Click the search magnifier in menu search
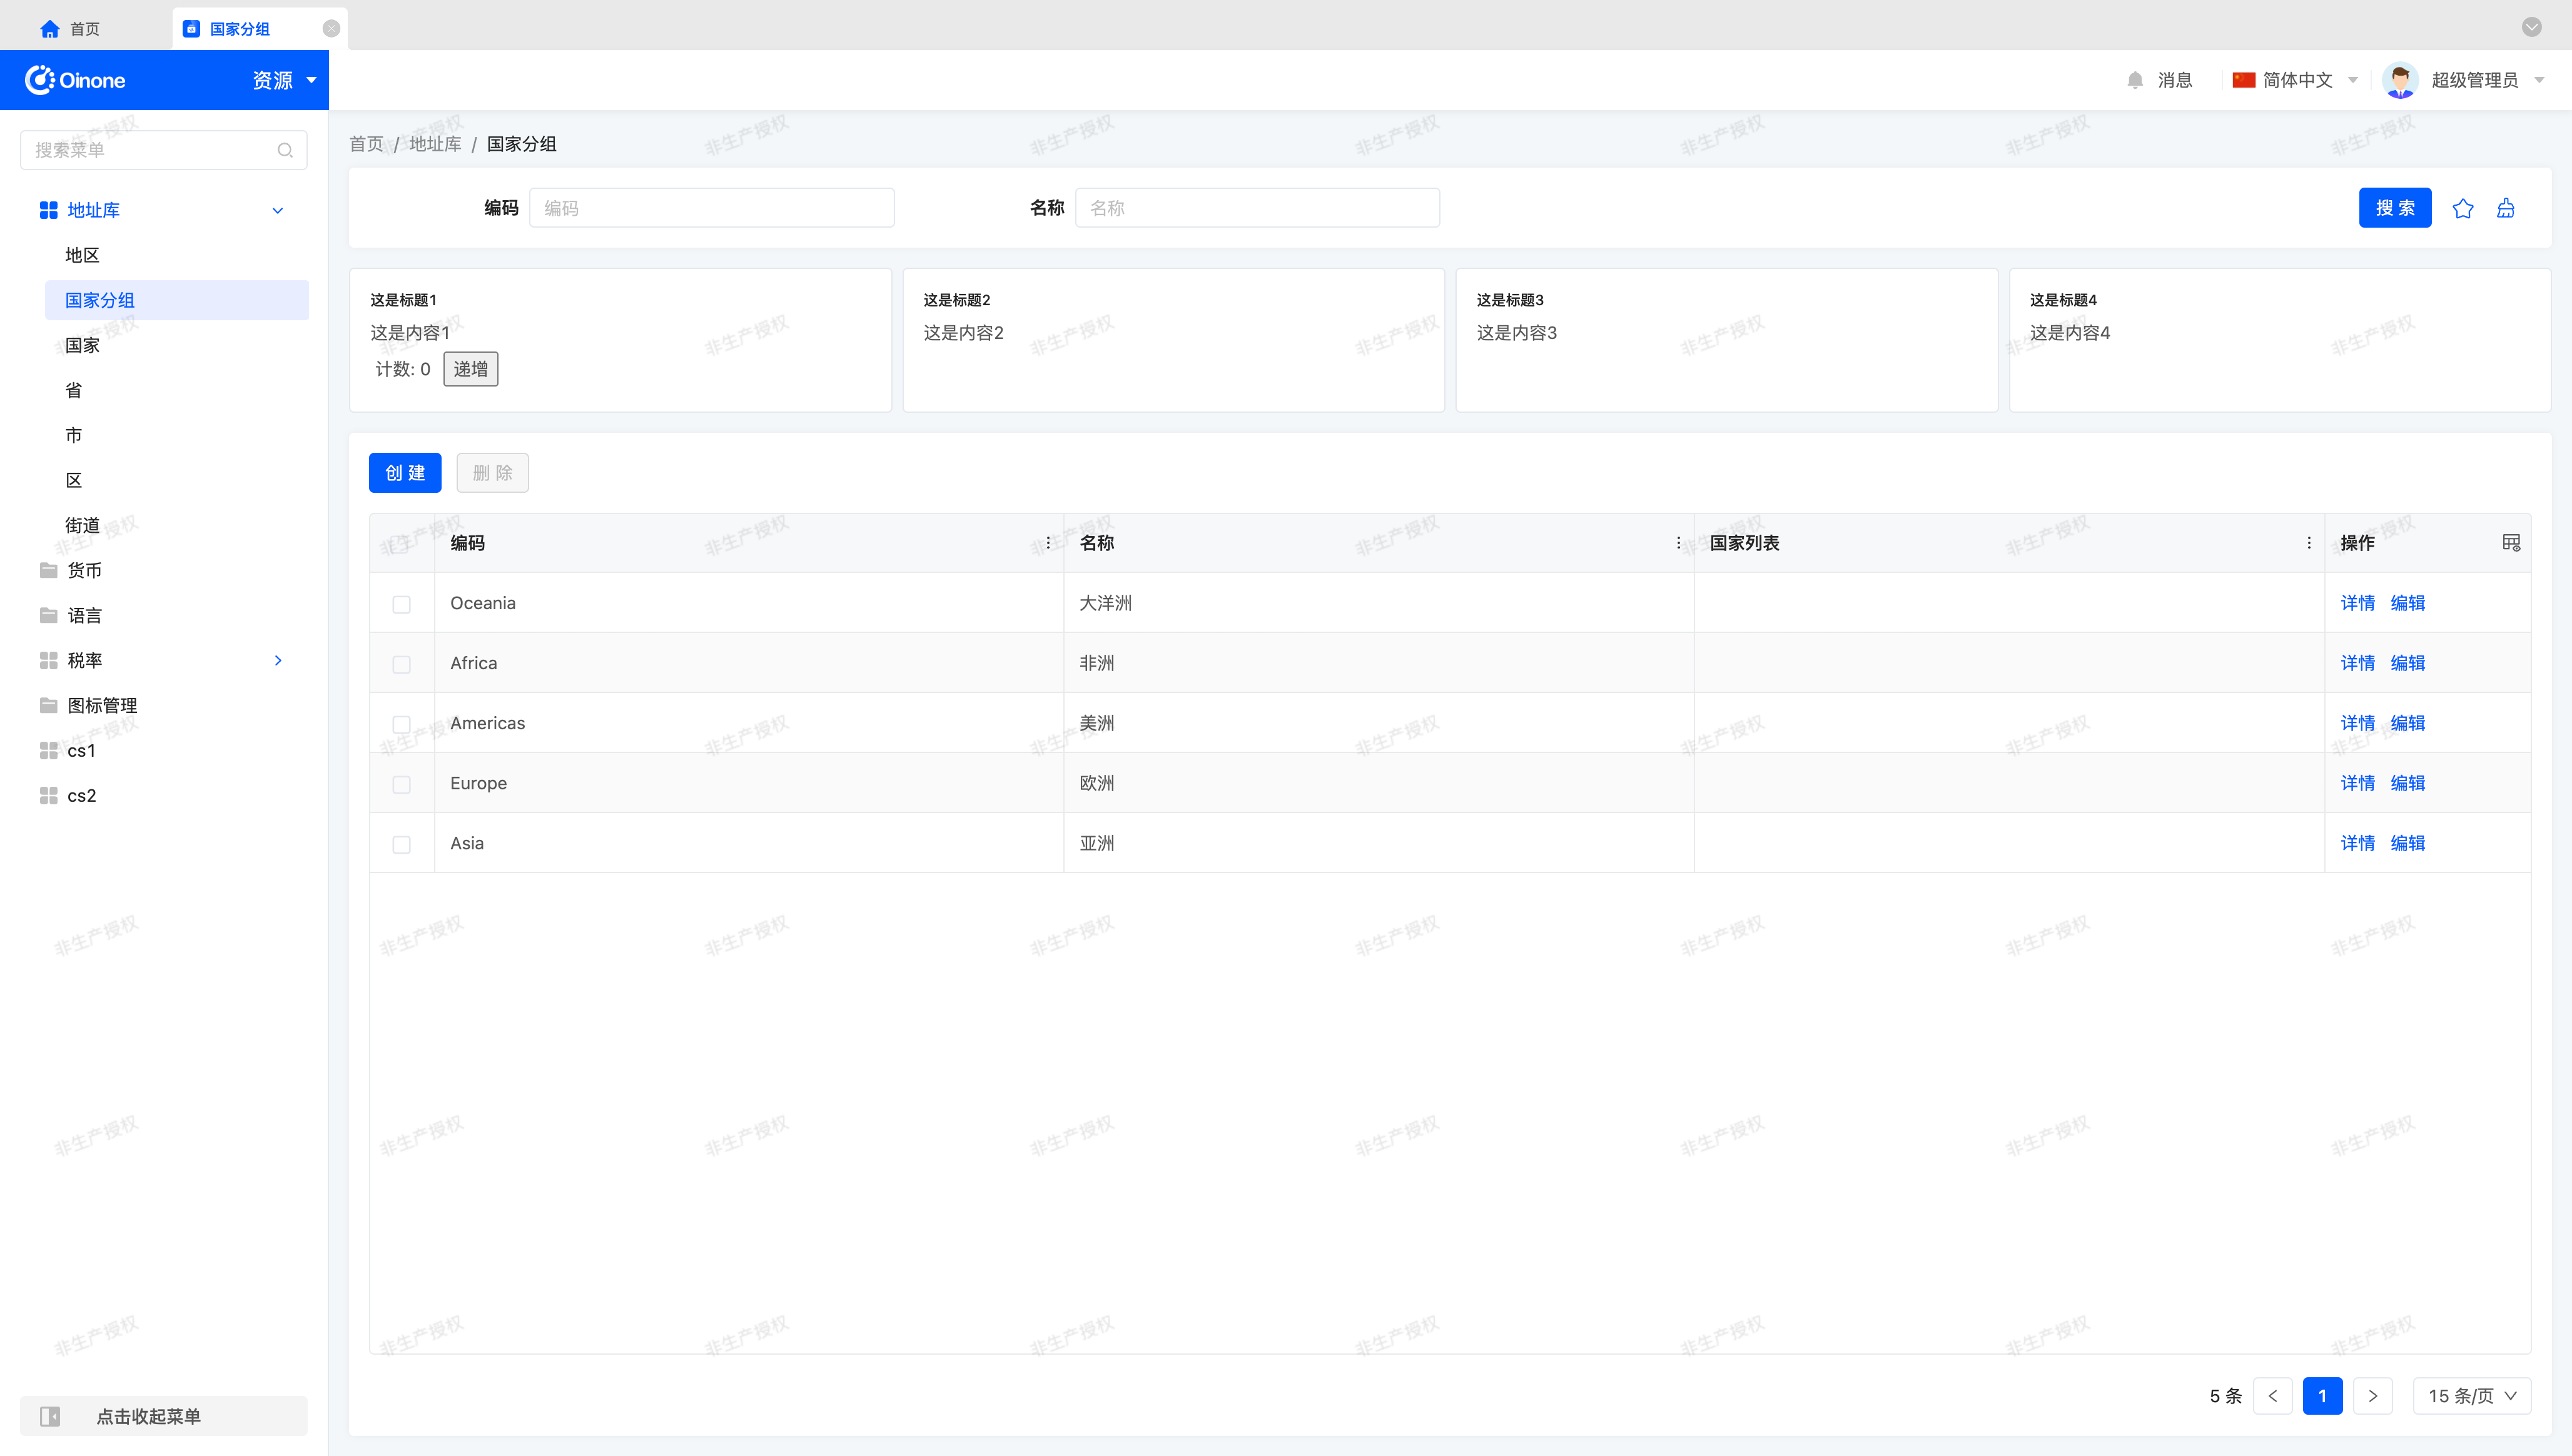The image size is (2572, 1456). click(x=285, y=150)
